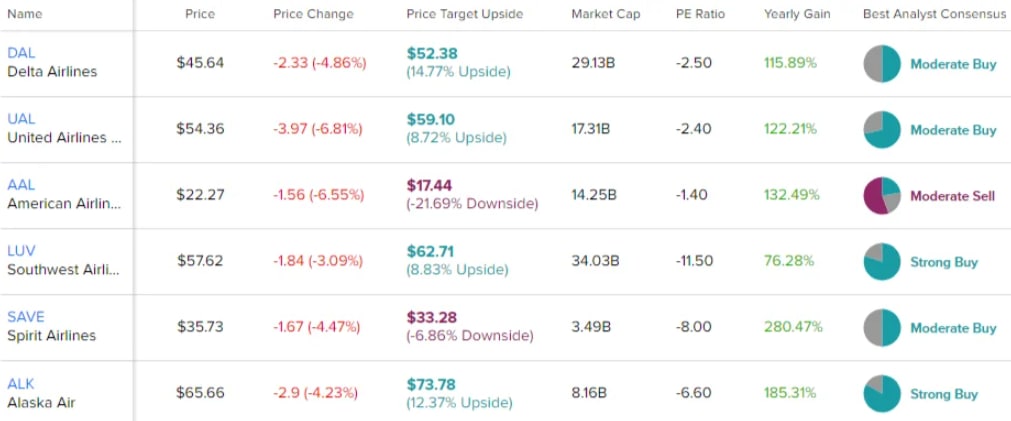Click American Airlines Moderate Sell pie icon

882,196
